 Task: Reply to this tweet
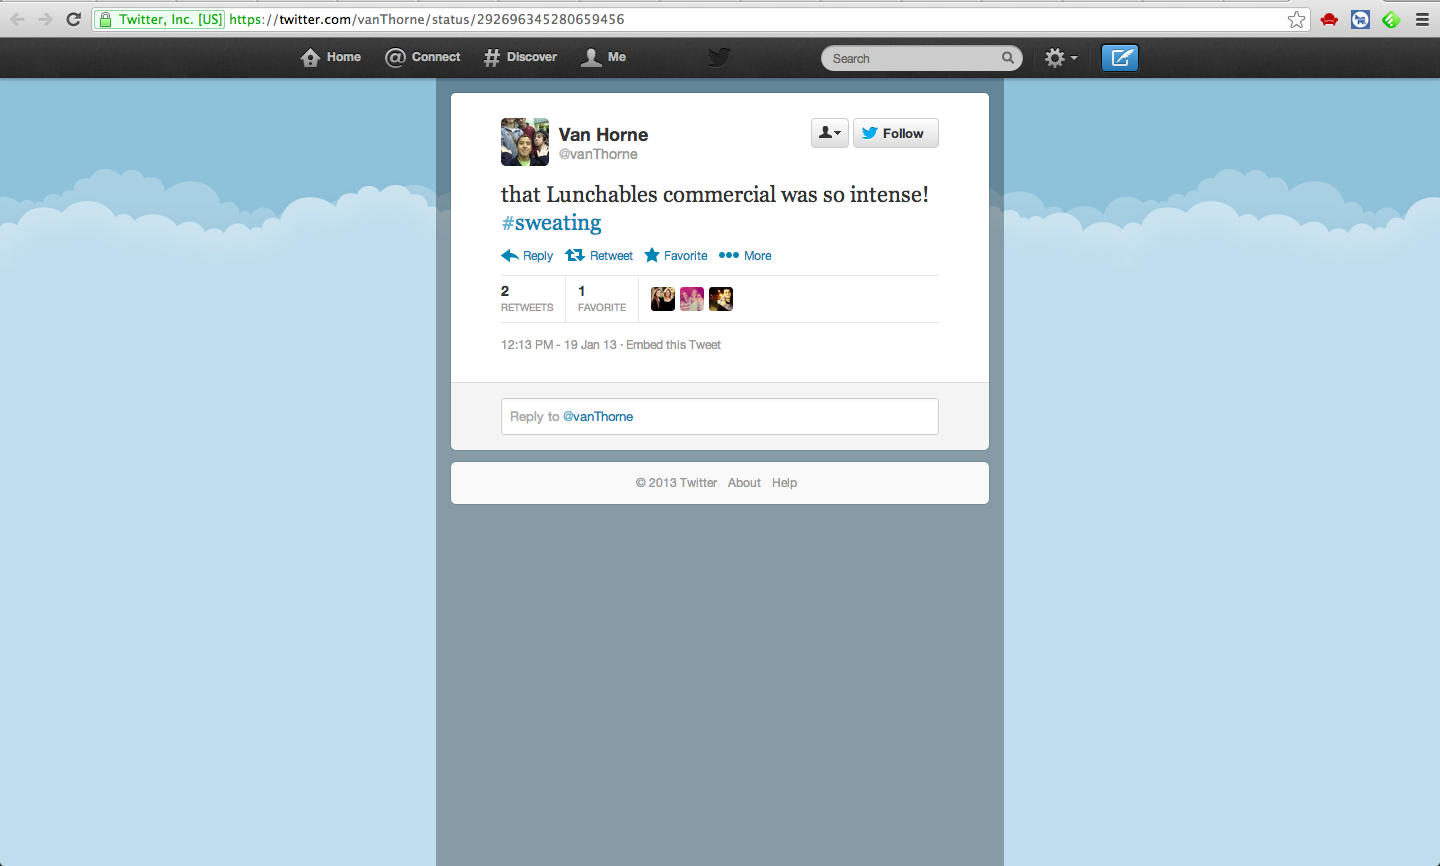point(527,256)
